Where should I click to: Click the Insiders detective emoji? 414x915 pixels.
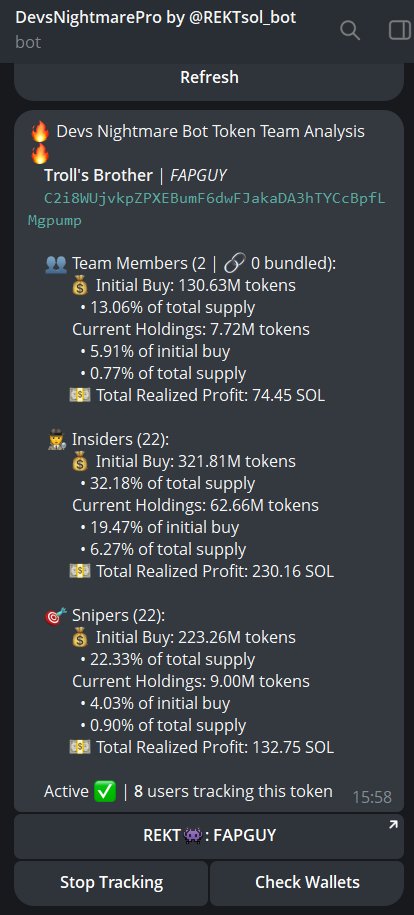click(x=56, y=440)
